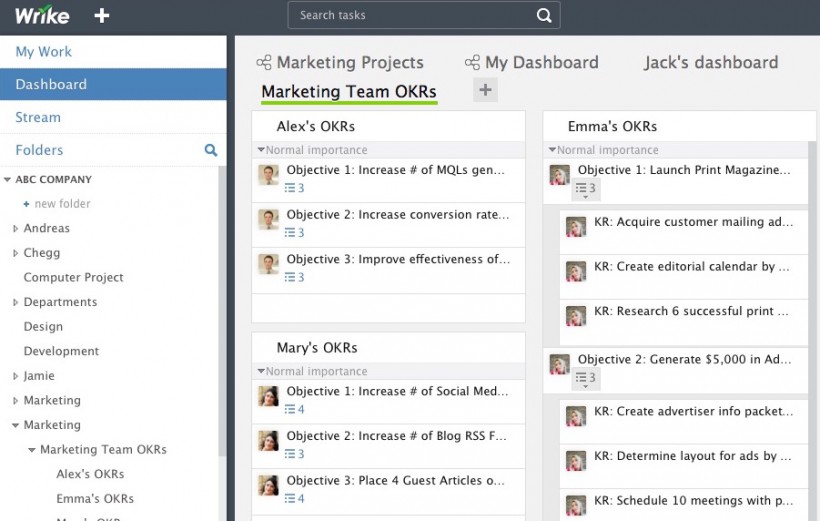The image size is (820, 521).
Task: Open KR: Create advertiser info packet
Action: (693, 411)
